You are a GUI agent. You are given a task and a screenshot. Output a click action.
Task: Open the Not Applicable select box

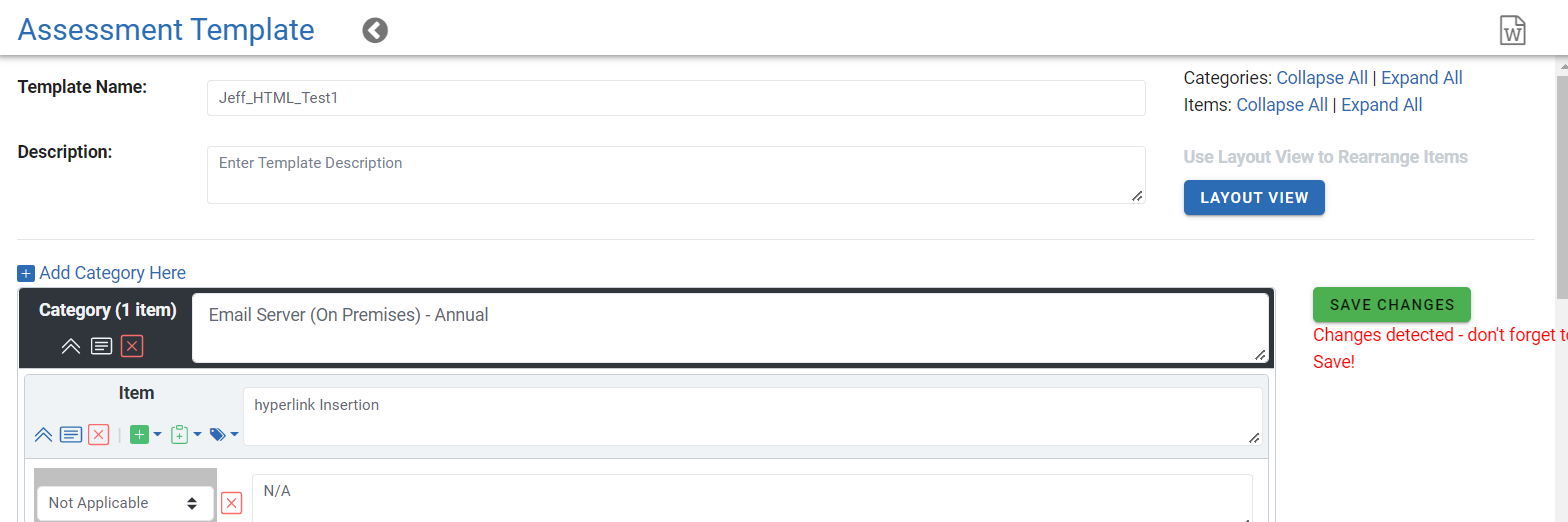pos(125,503)
